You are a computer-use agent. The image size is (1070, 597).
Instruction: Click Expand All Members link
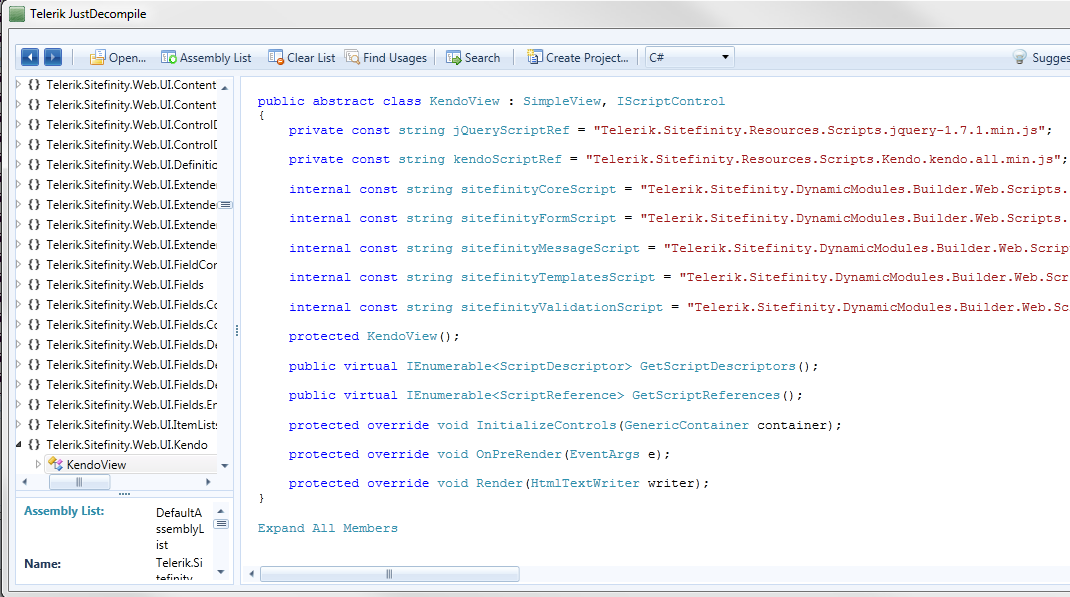327,528
